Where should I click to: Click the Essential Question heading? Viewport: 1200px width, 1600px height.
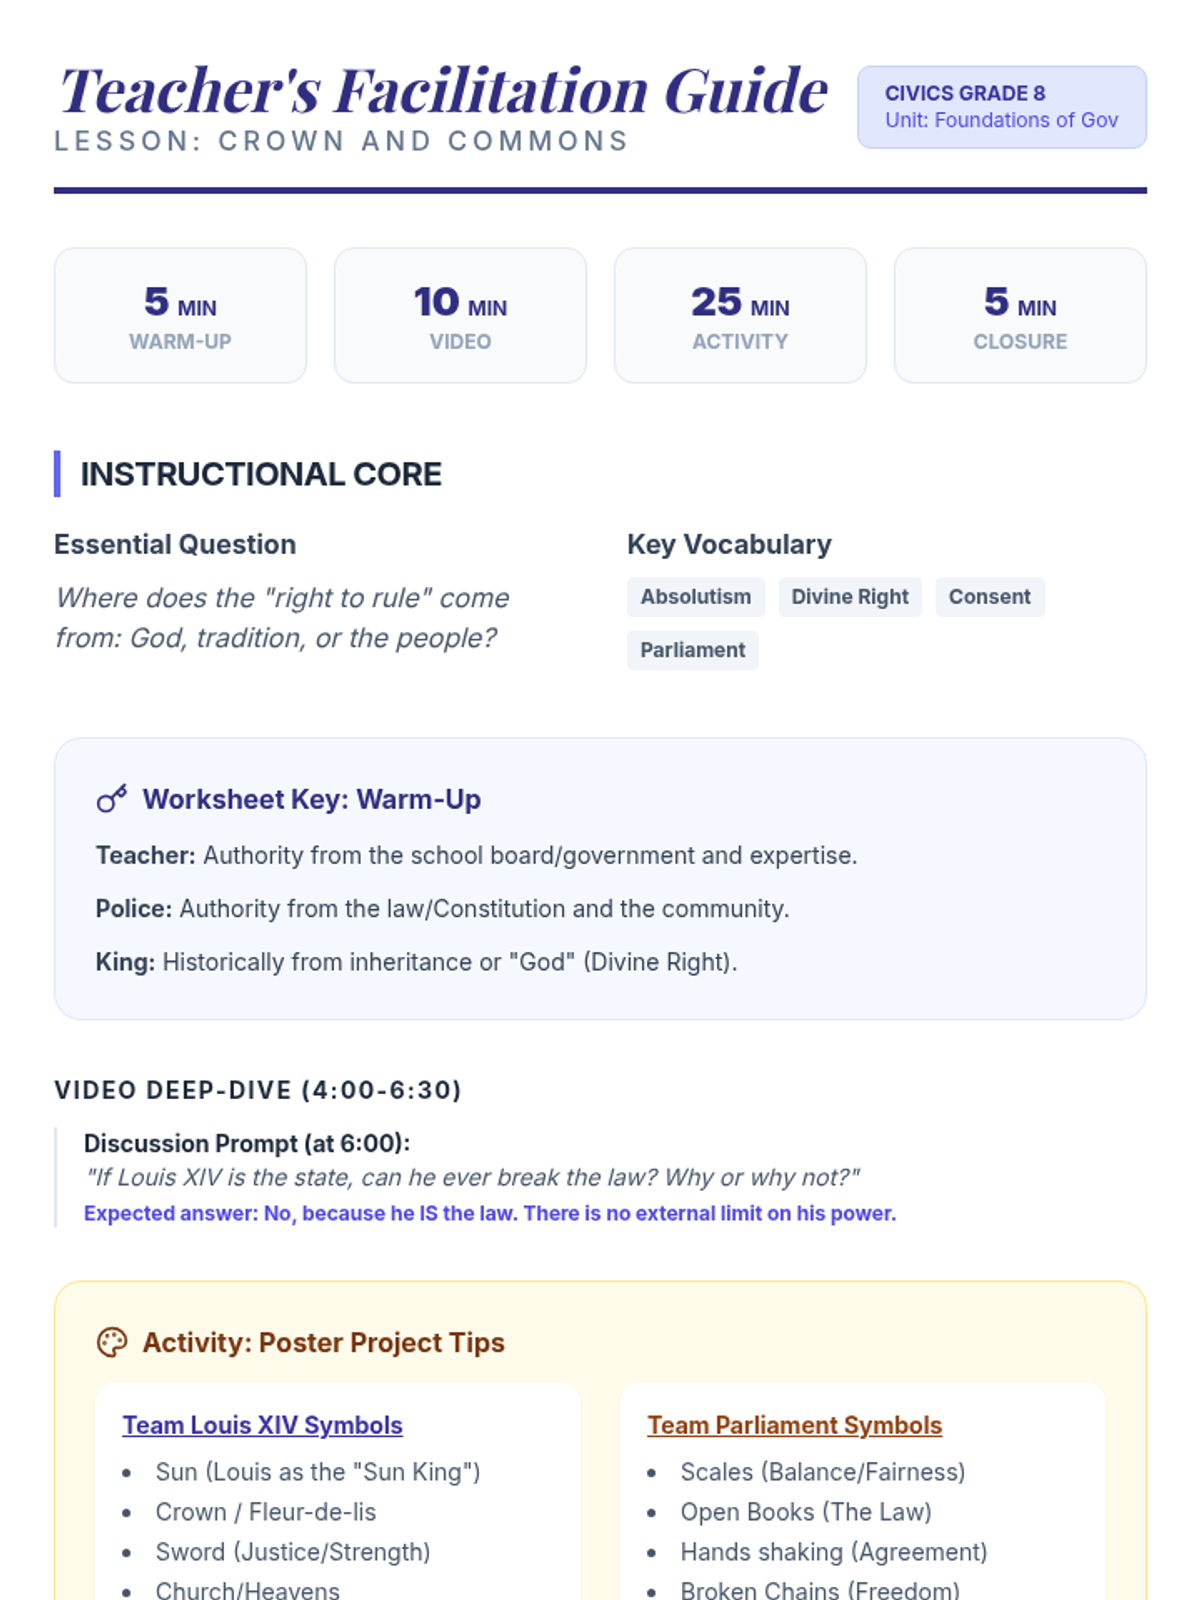click(175, 544)
